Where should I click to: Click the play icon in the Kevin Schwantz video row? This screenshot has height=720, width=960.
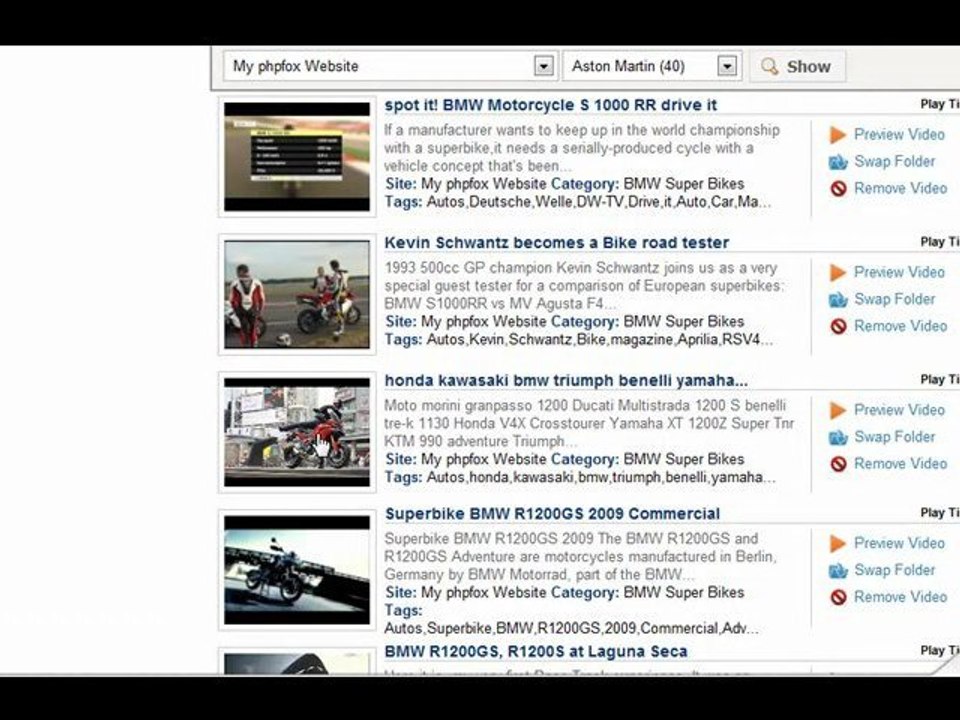click(x=838, y=272)
